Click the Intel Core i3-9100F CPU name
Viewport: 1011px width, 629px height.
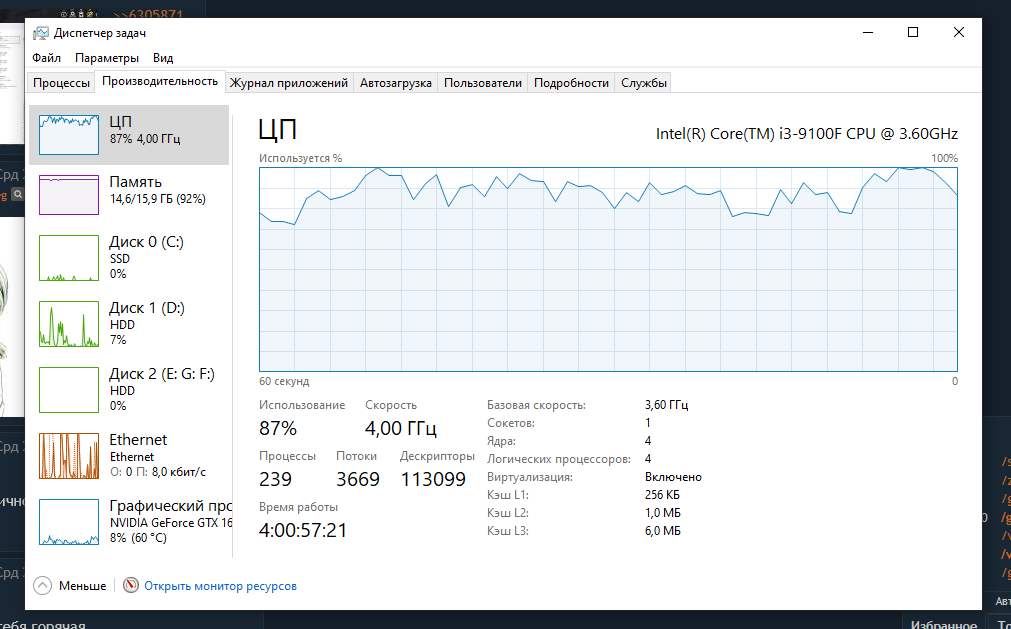pos(807,133)
